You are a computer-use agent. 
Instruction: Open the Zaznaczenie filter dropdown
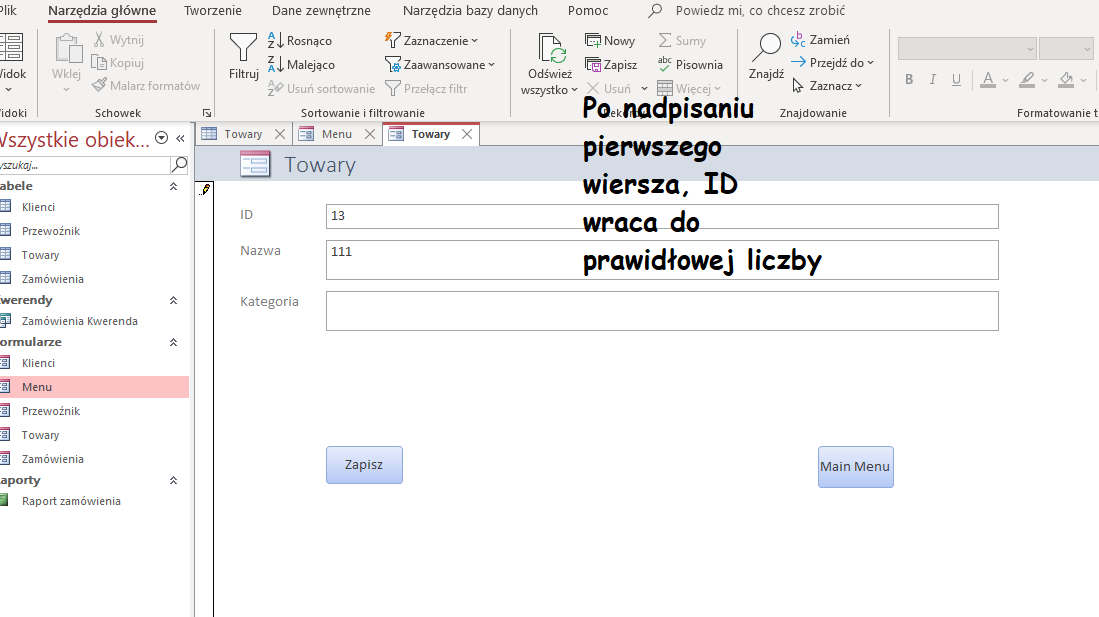click(432, 41)
